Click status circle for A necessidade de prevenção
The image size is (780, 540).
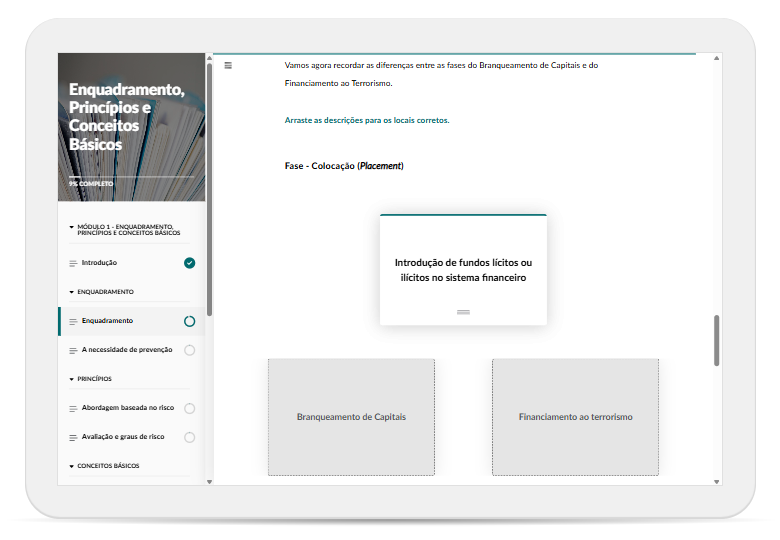(190, 350)
